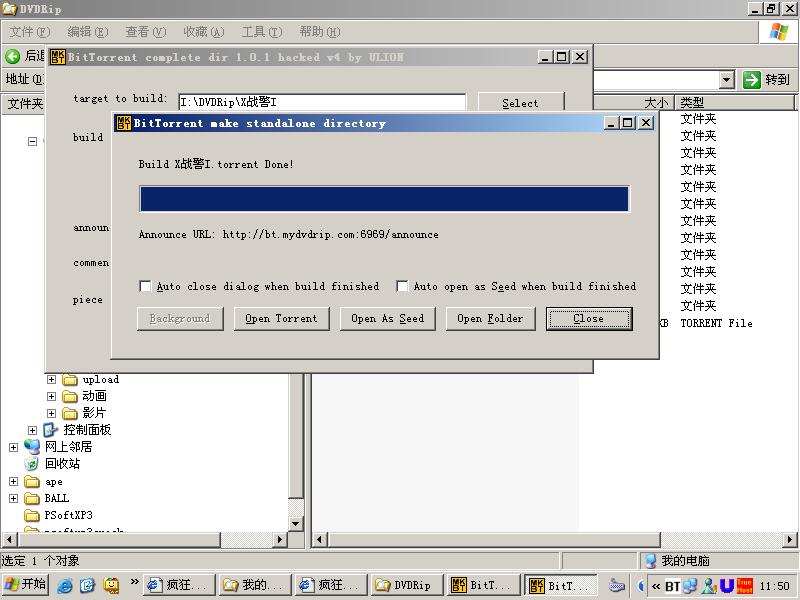Image resolution: width=800 pixels, height=600 pixels.
Task: Click the target to build path field
Action: (322, 102)
